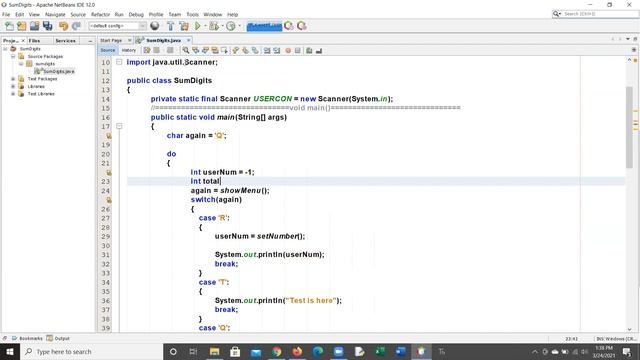Toggle Bookmark icon in editor toolbar
Viewport: 640px width, 360px height.
pos(255,50)
